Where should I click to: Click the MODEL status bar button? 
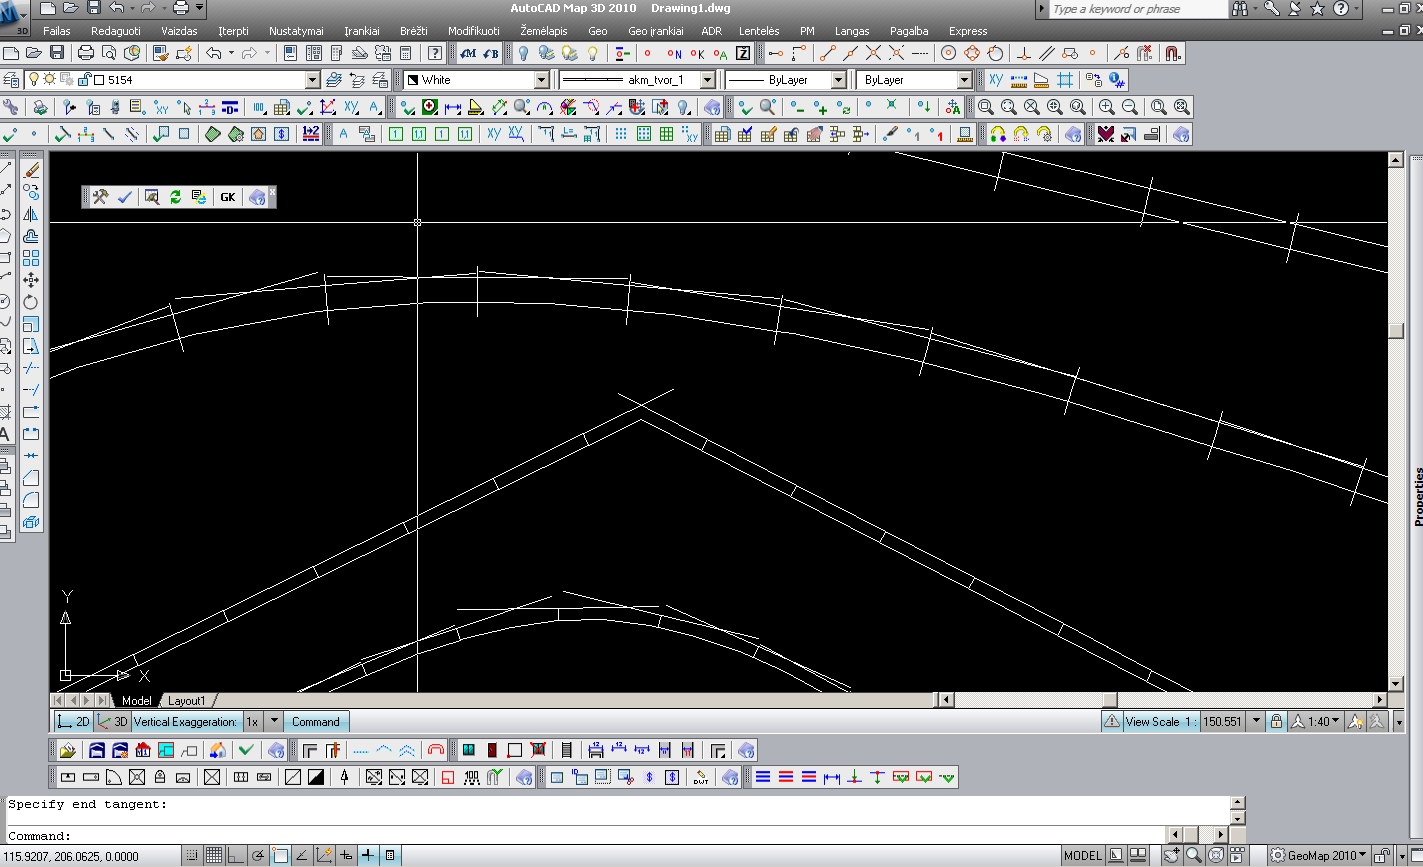(1083, 856)
